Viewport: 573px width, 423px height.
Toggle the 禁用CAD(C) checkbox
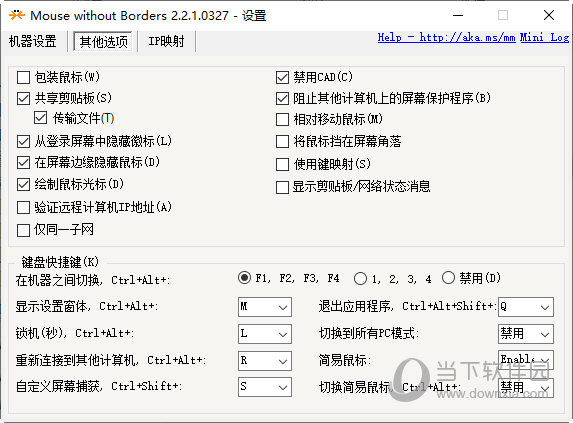(x=282, y=77)
